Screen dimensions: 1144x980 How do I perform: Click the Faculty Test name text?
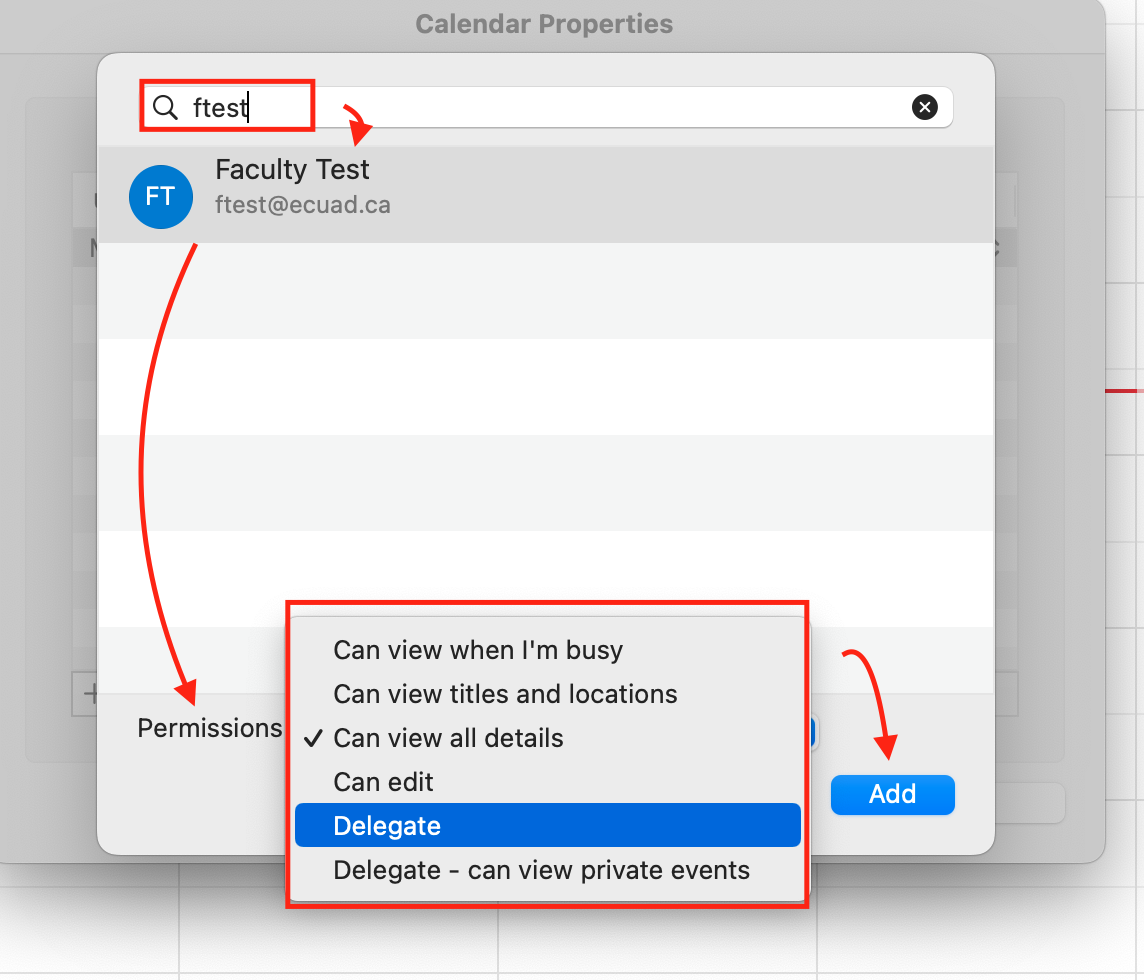(x=292, y=169)
